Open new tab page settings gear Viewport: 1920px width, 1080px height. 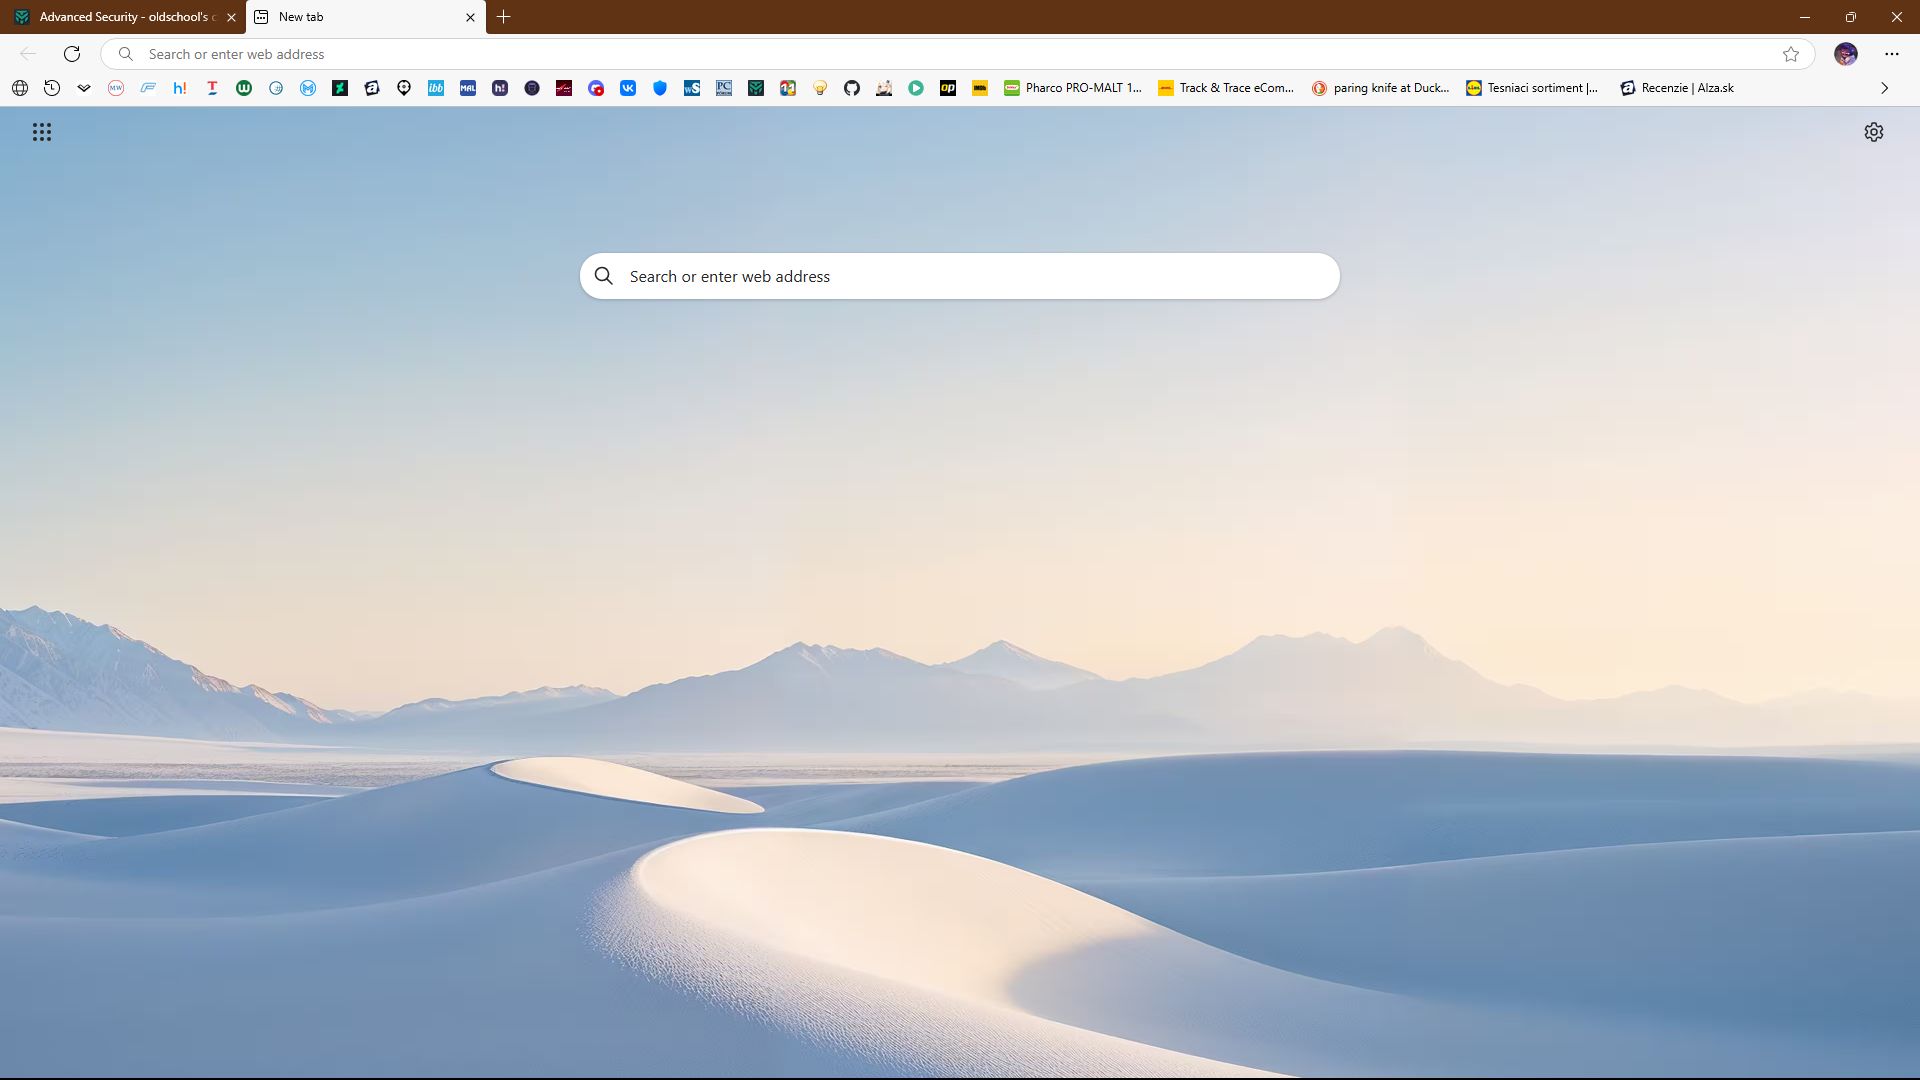point(1873,132)
